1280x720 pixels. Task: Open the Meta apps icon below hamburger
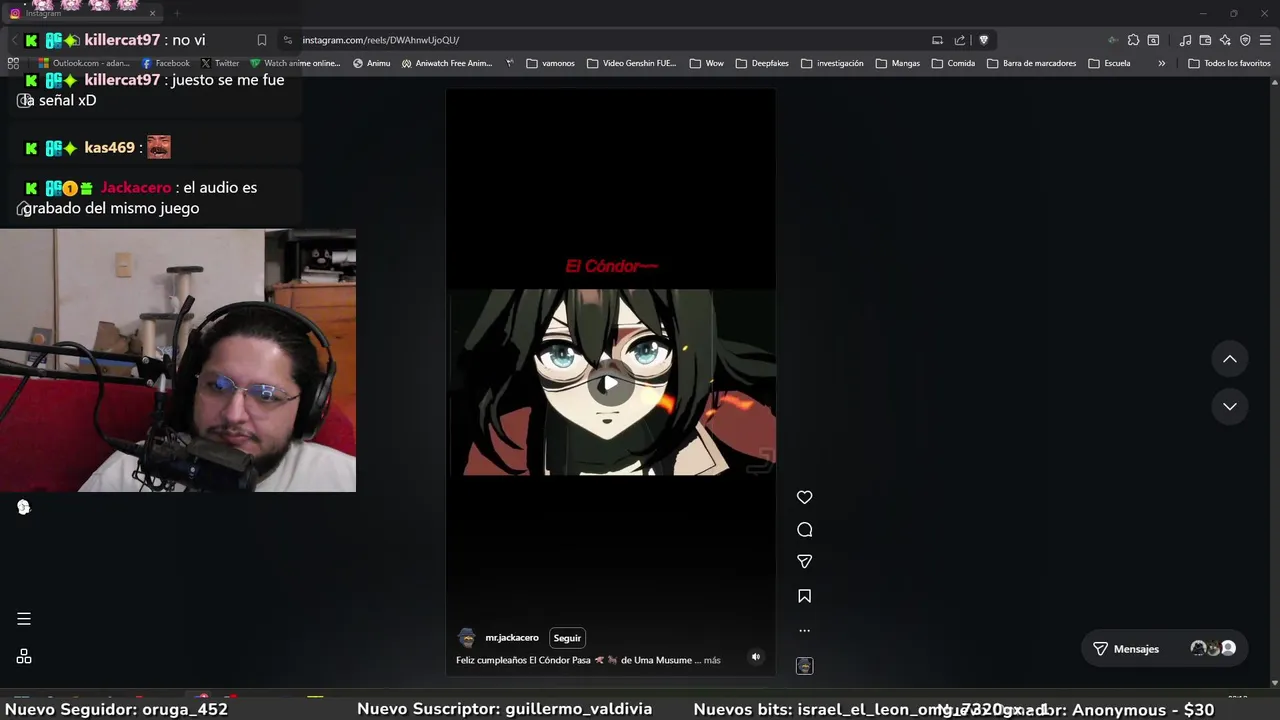24,657
